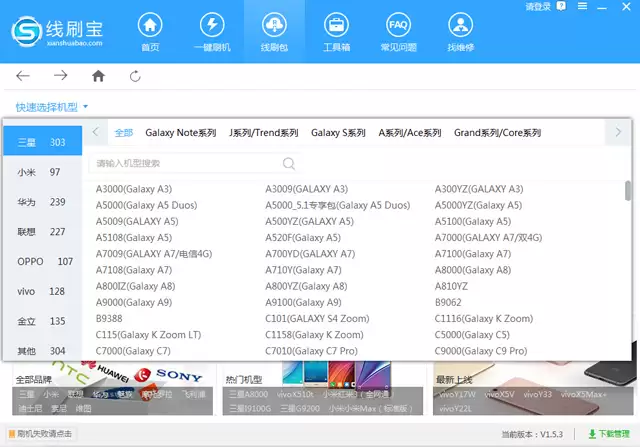
Task: Open the 首页 home icon
Action: 150,25
